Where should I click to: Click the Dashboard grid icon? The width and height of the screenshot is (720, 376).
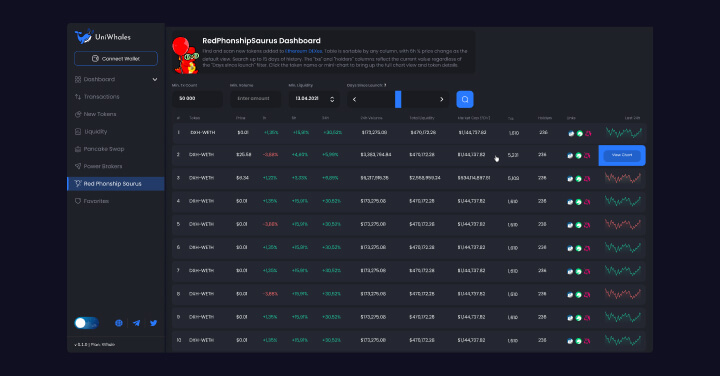coord(78,79)
